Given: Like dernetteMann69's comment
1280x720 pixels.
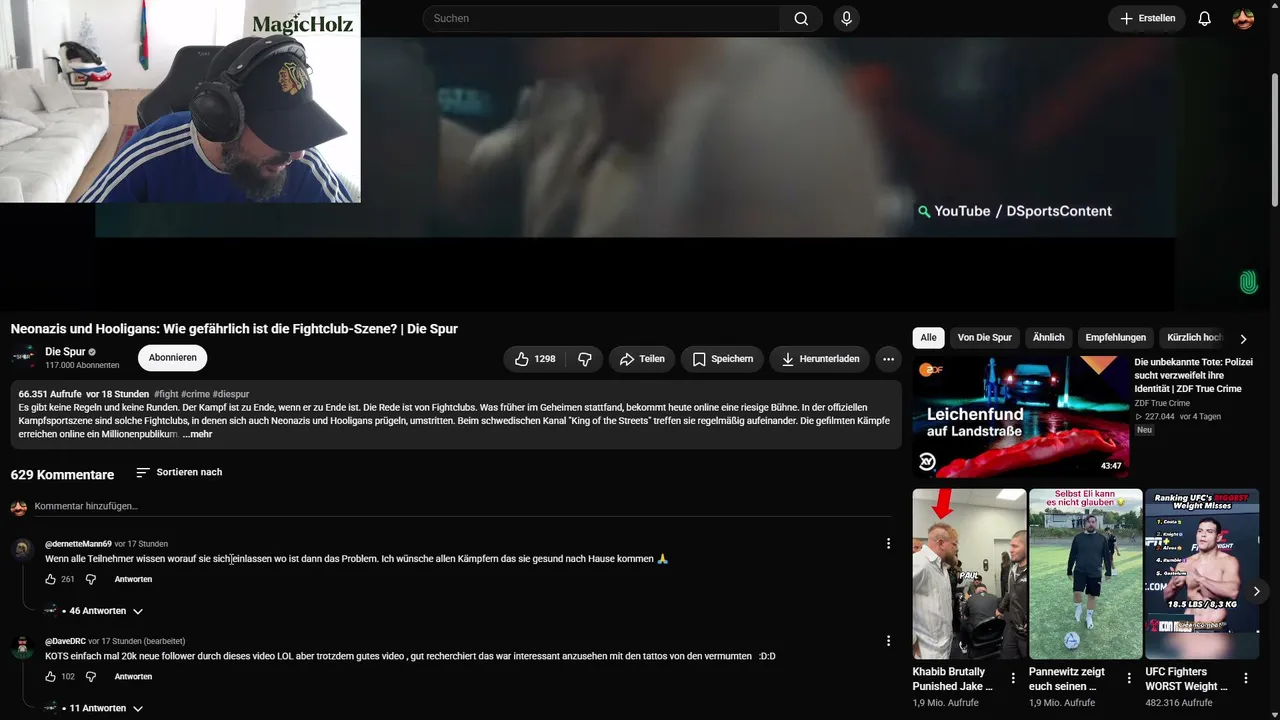Looking at the screenshot, I should point(51,579).
